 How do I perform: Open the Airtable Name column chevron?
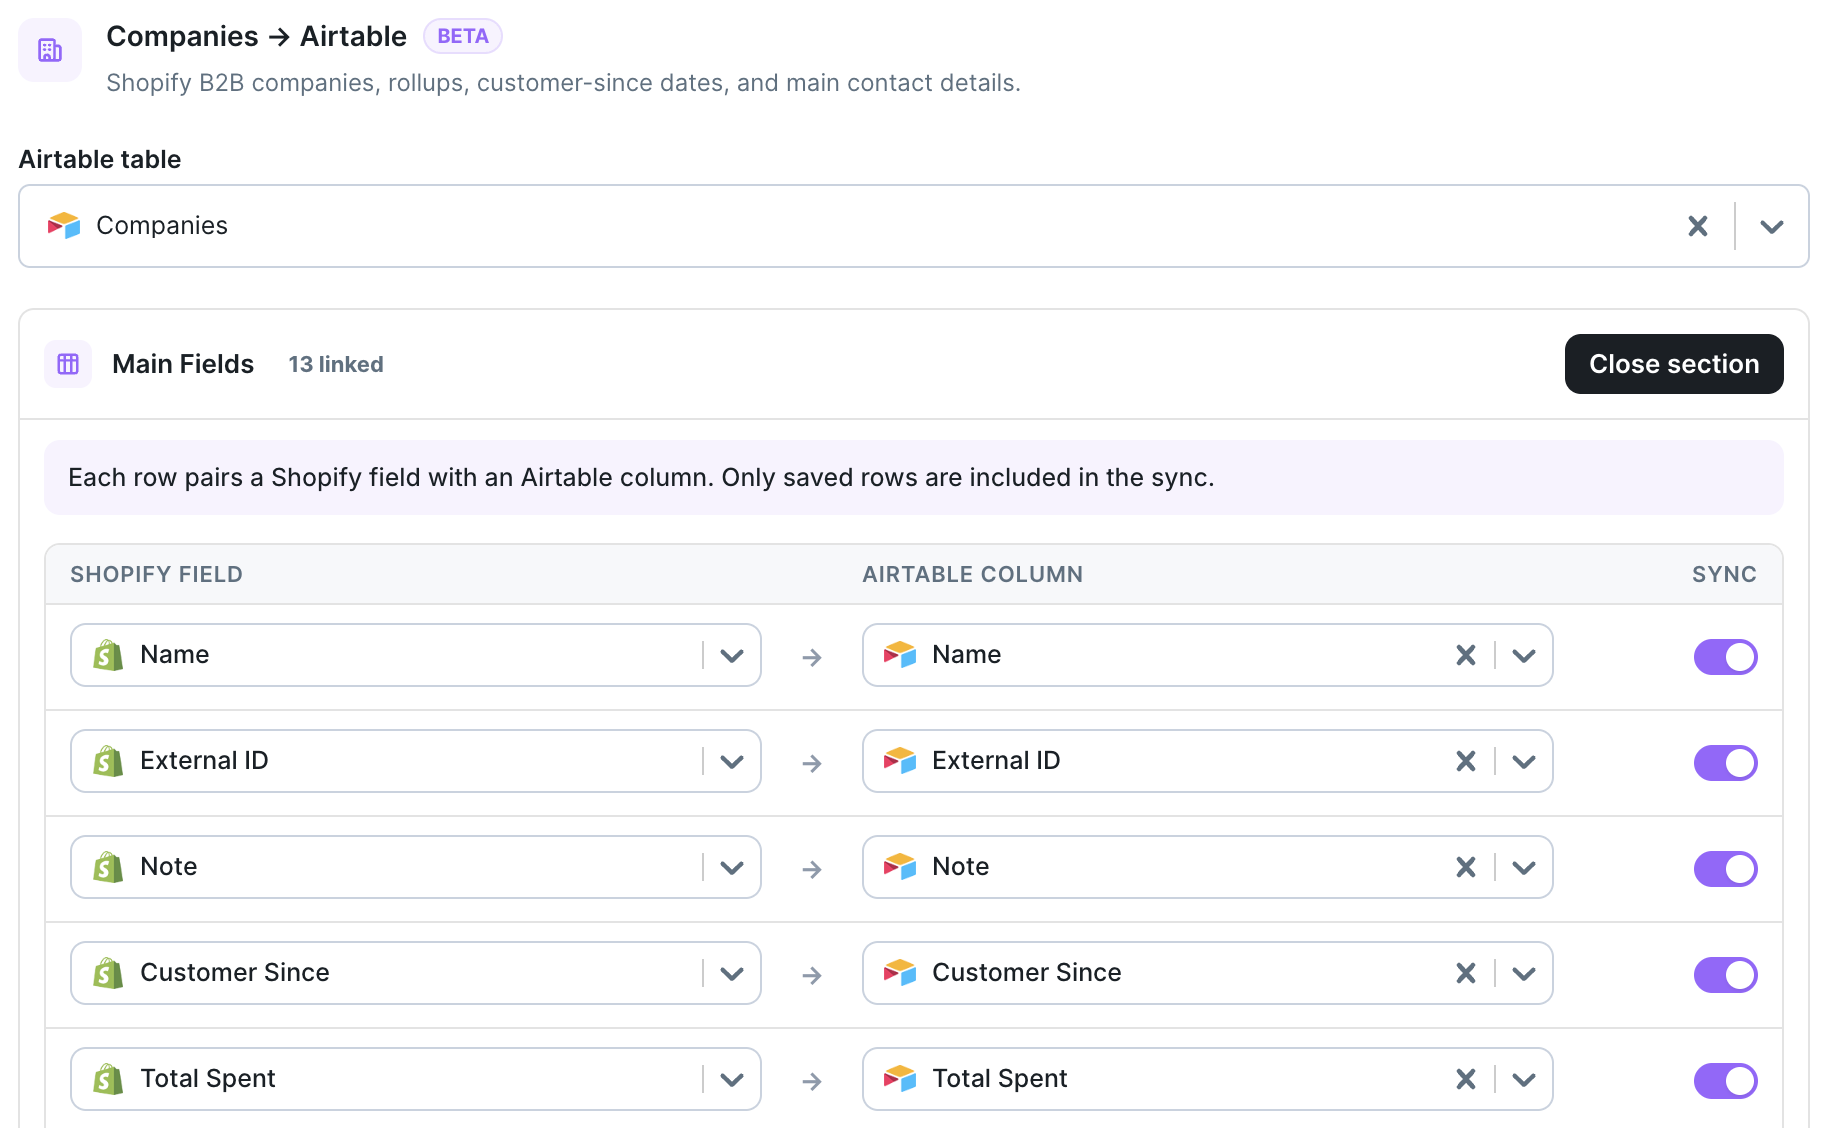[x=1524, y=656]
